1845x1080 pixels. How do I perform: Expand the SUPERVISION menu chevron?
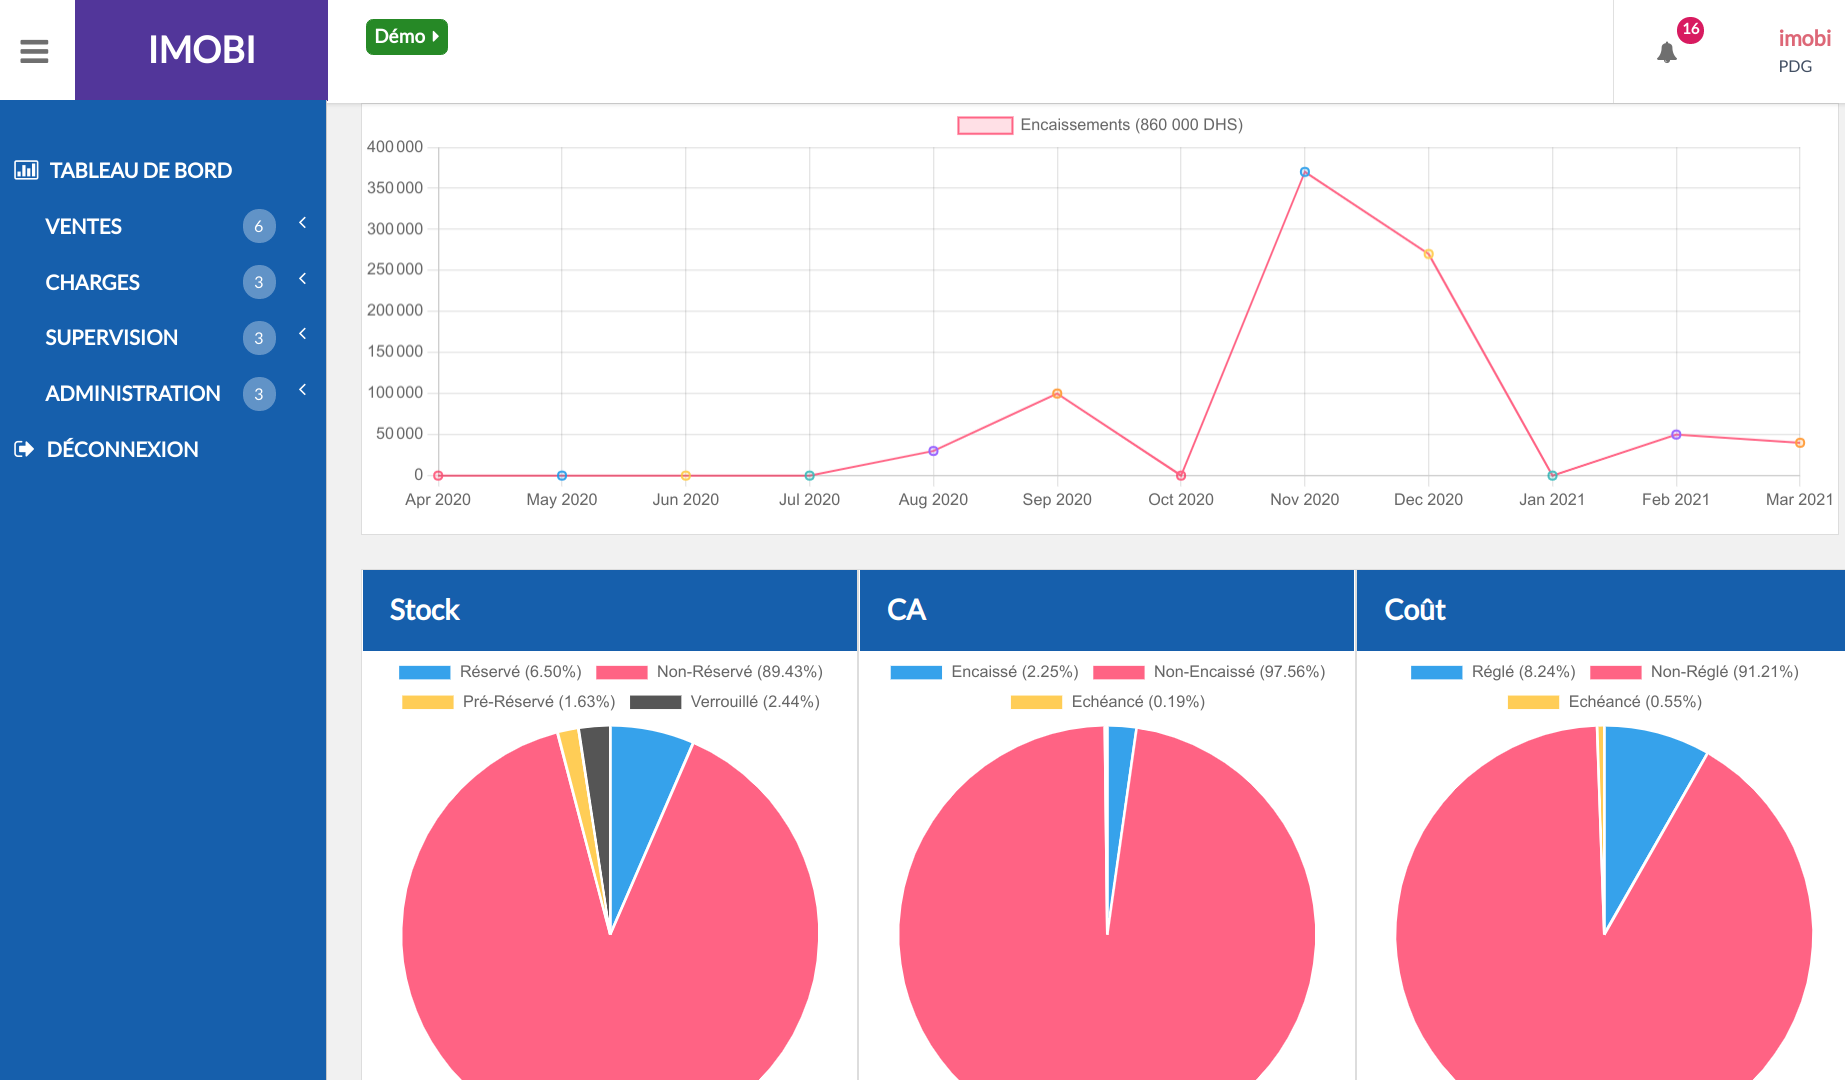tap(302, 334)
